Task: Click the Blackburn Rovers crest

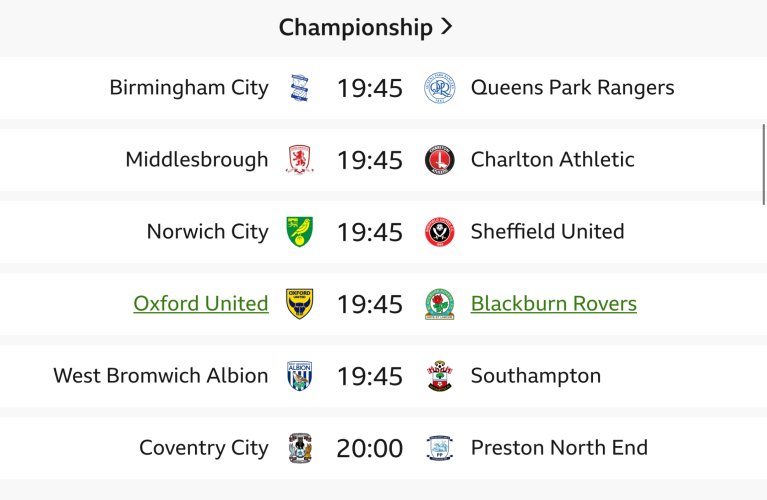Action: click(439, 304)
